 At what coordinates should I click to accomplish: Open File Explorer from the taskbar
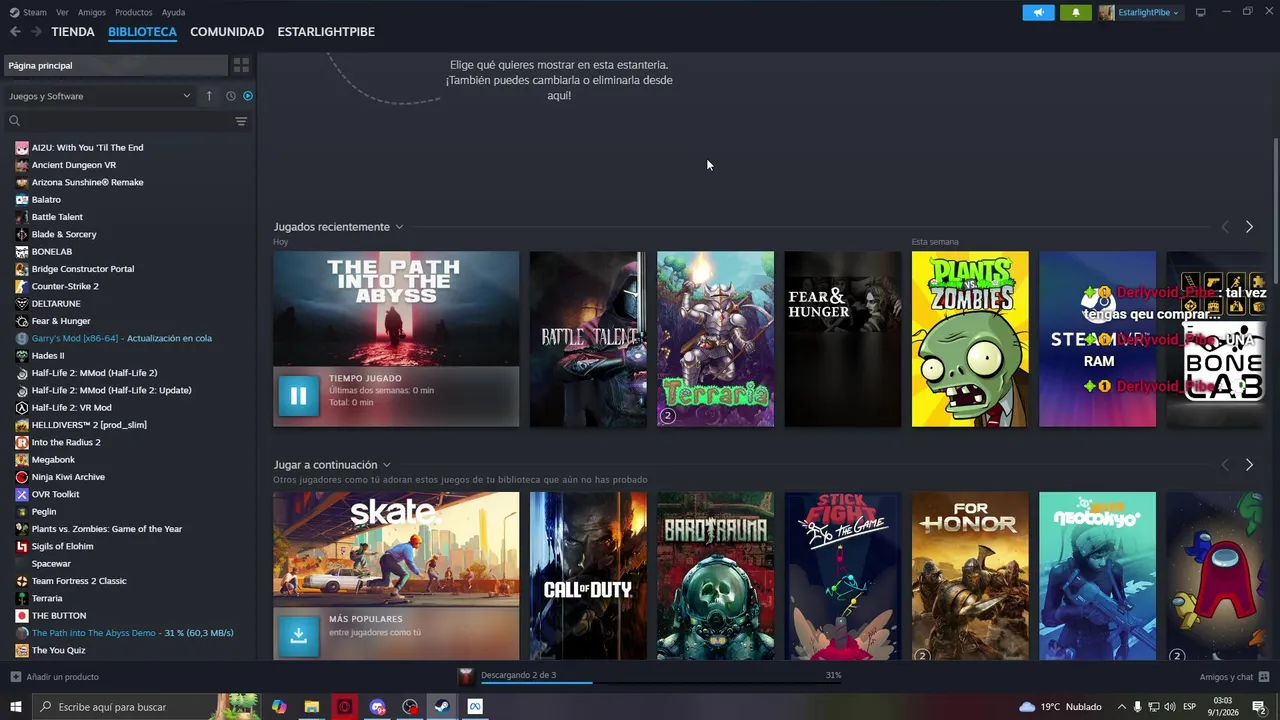coord(311,707)
